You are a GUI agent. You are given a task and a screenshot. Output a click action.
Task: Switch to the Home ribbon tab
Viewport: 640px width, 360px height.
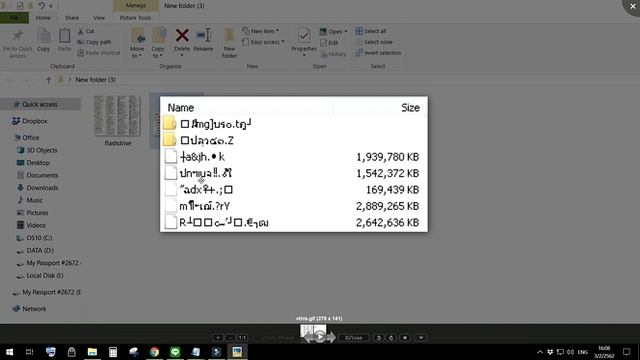coord(43,18)
